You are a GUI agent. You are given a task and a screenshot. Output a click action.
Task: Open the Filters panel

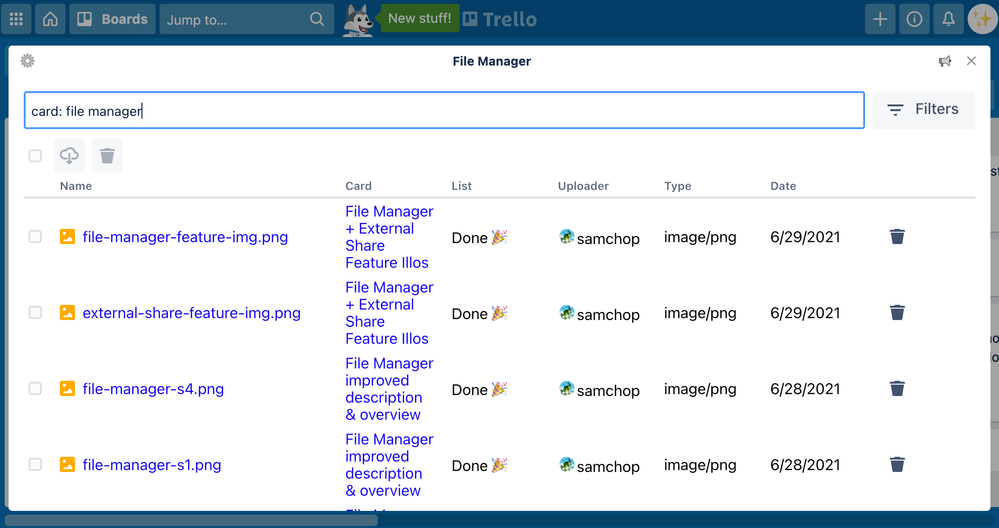coord(923,110)
